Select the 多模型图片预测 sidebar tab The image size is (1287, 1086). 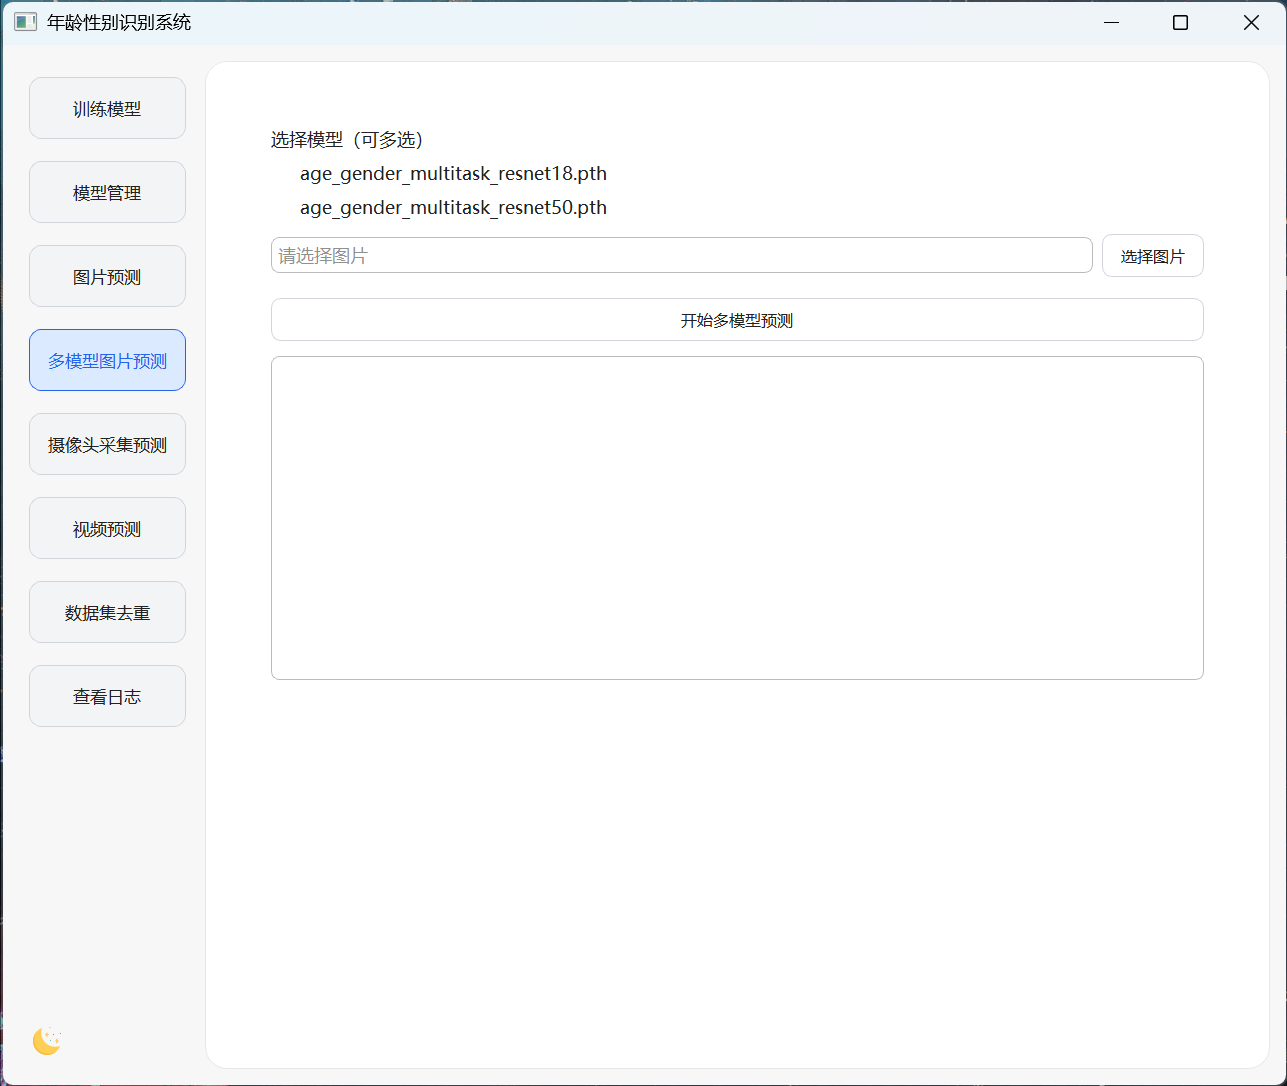(x=107, y=361)
